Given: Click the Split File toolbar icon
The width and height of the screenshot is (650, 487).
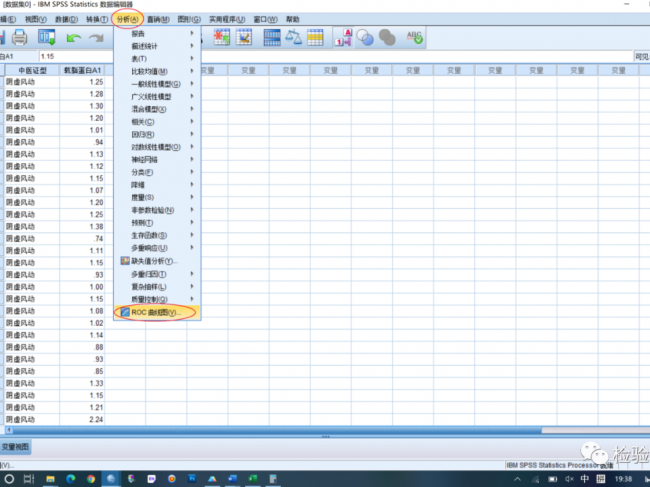Looking at the screenshot, I should [272, 38].
